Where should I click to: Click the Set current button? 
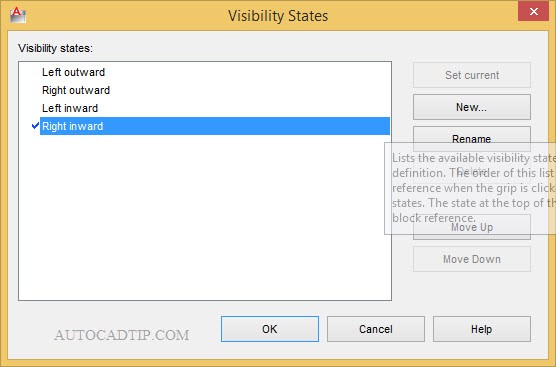472,75
